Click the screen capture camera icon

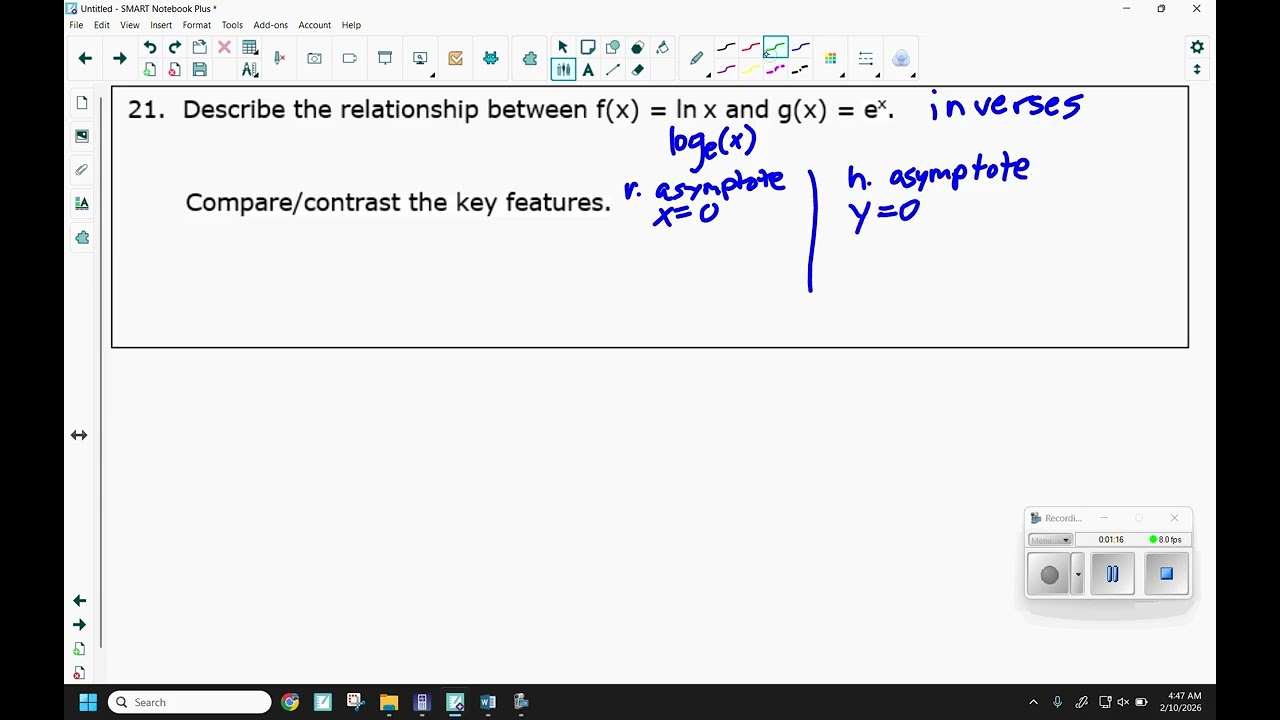[315, 59]
